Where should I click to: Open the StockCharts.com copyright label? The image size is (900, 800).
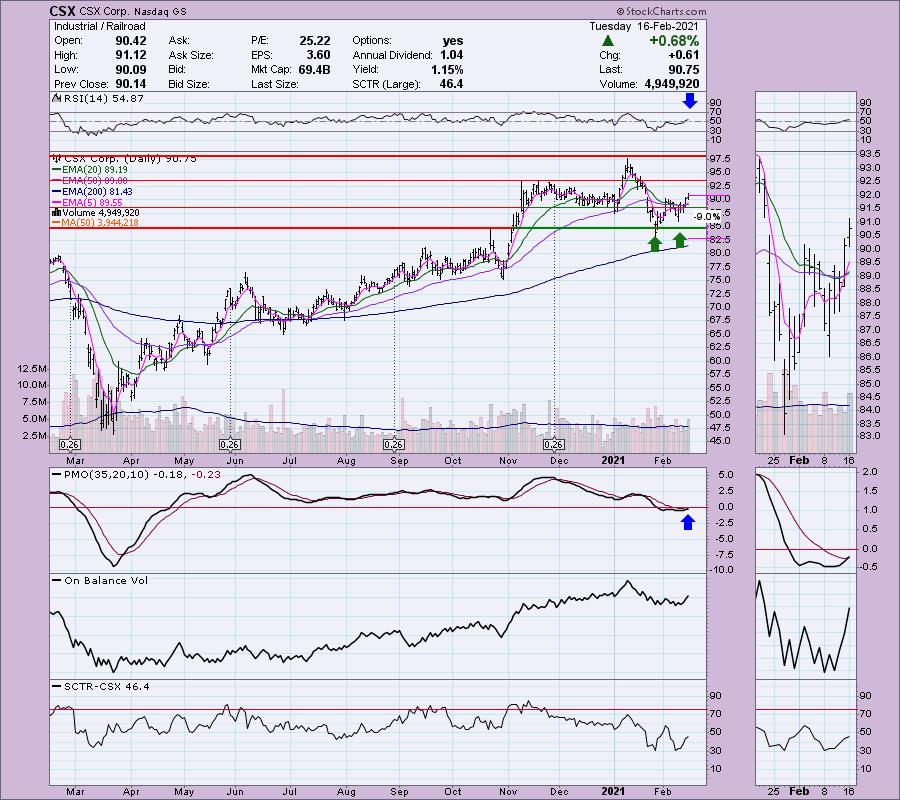click(662, 11)
